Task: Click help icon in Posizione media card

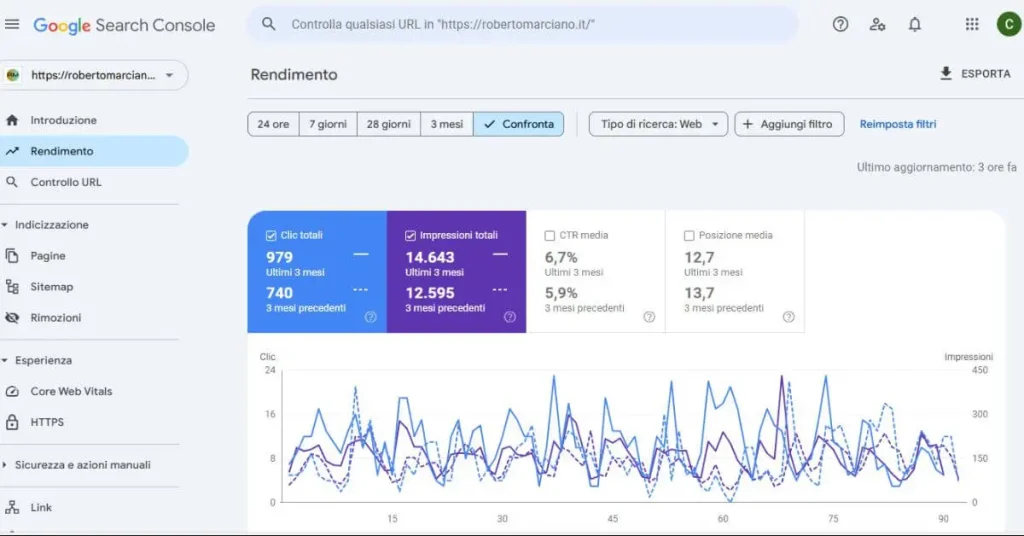Action: click(x=788, y=317)
